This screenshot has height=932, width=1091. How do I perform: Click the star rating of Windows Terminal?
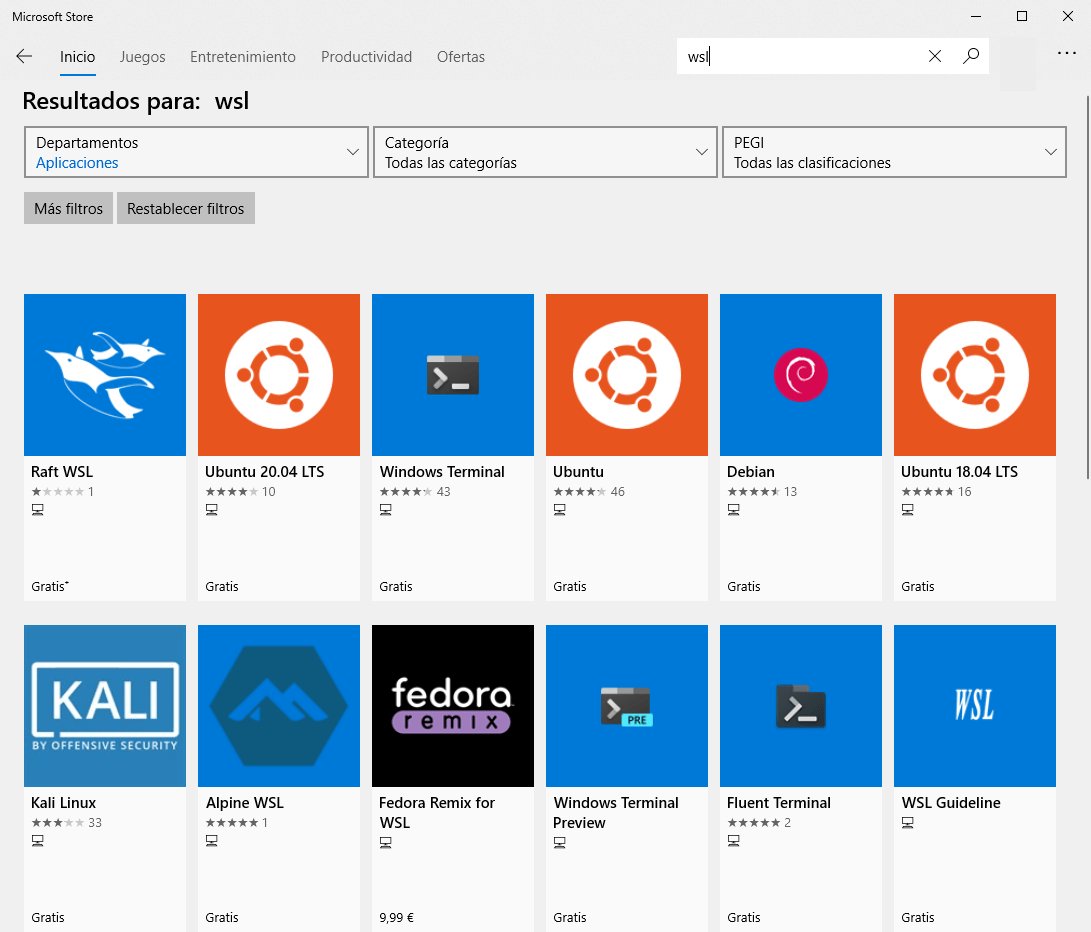tap(406, 491)
